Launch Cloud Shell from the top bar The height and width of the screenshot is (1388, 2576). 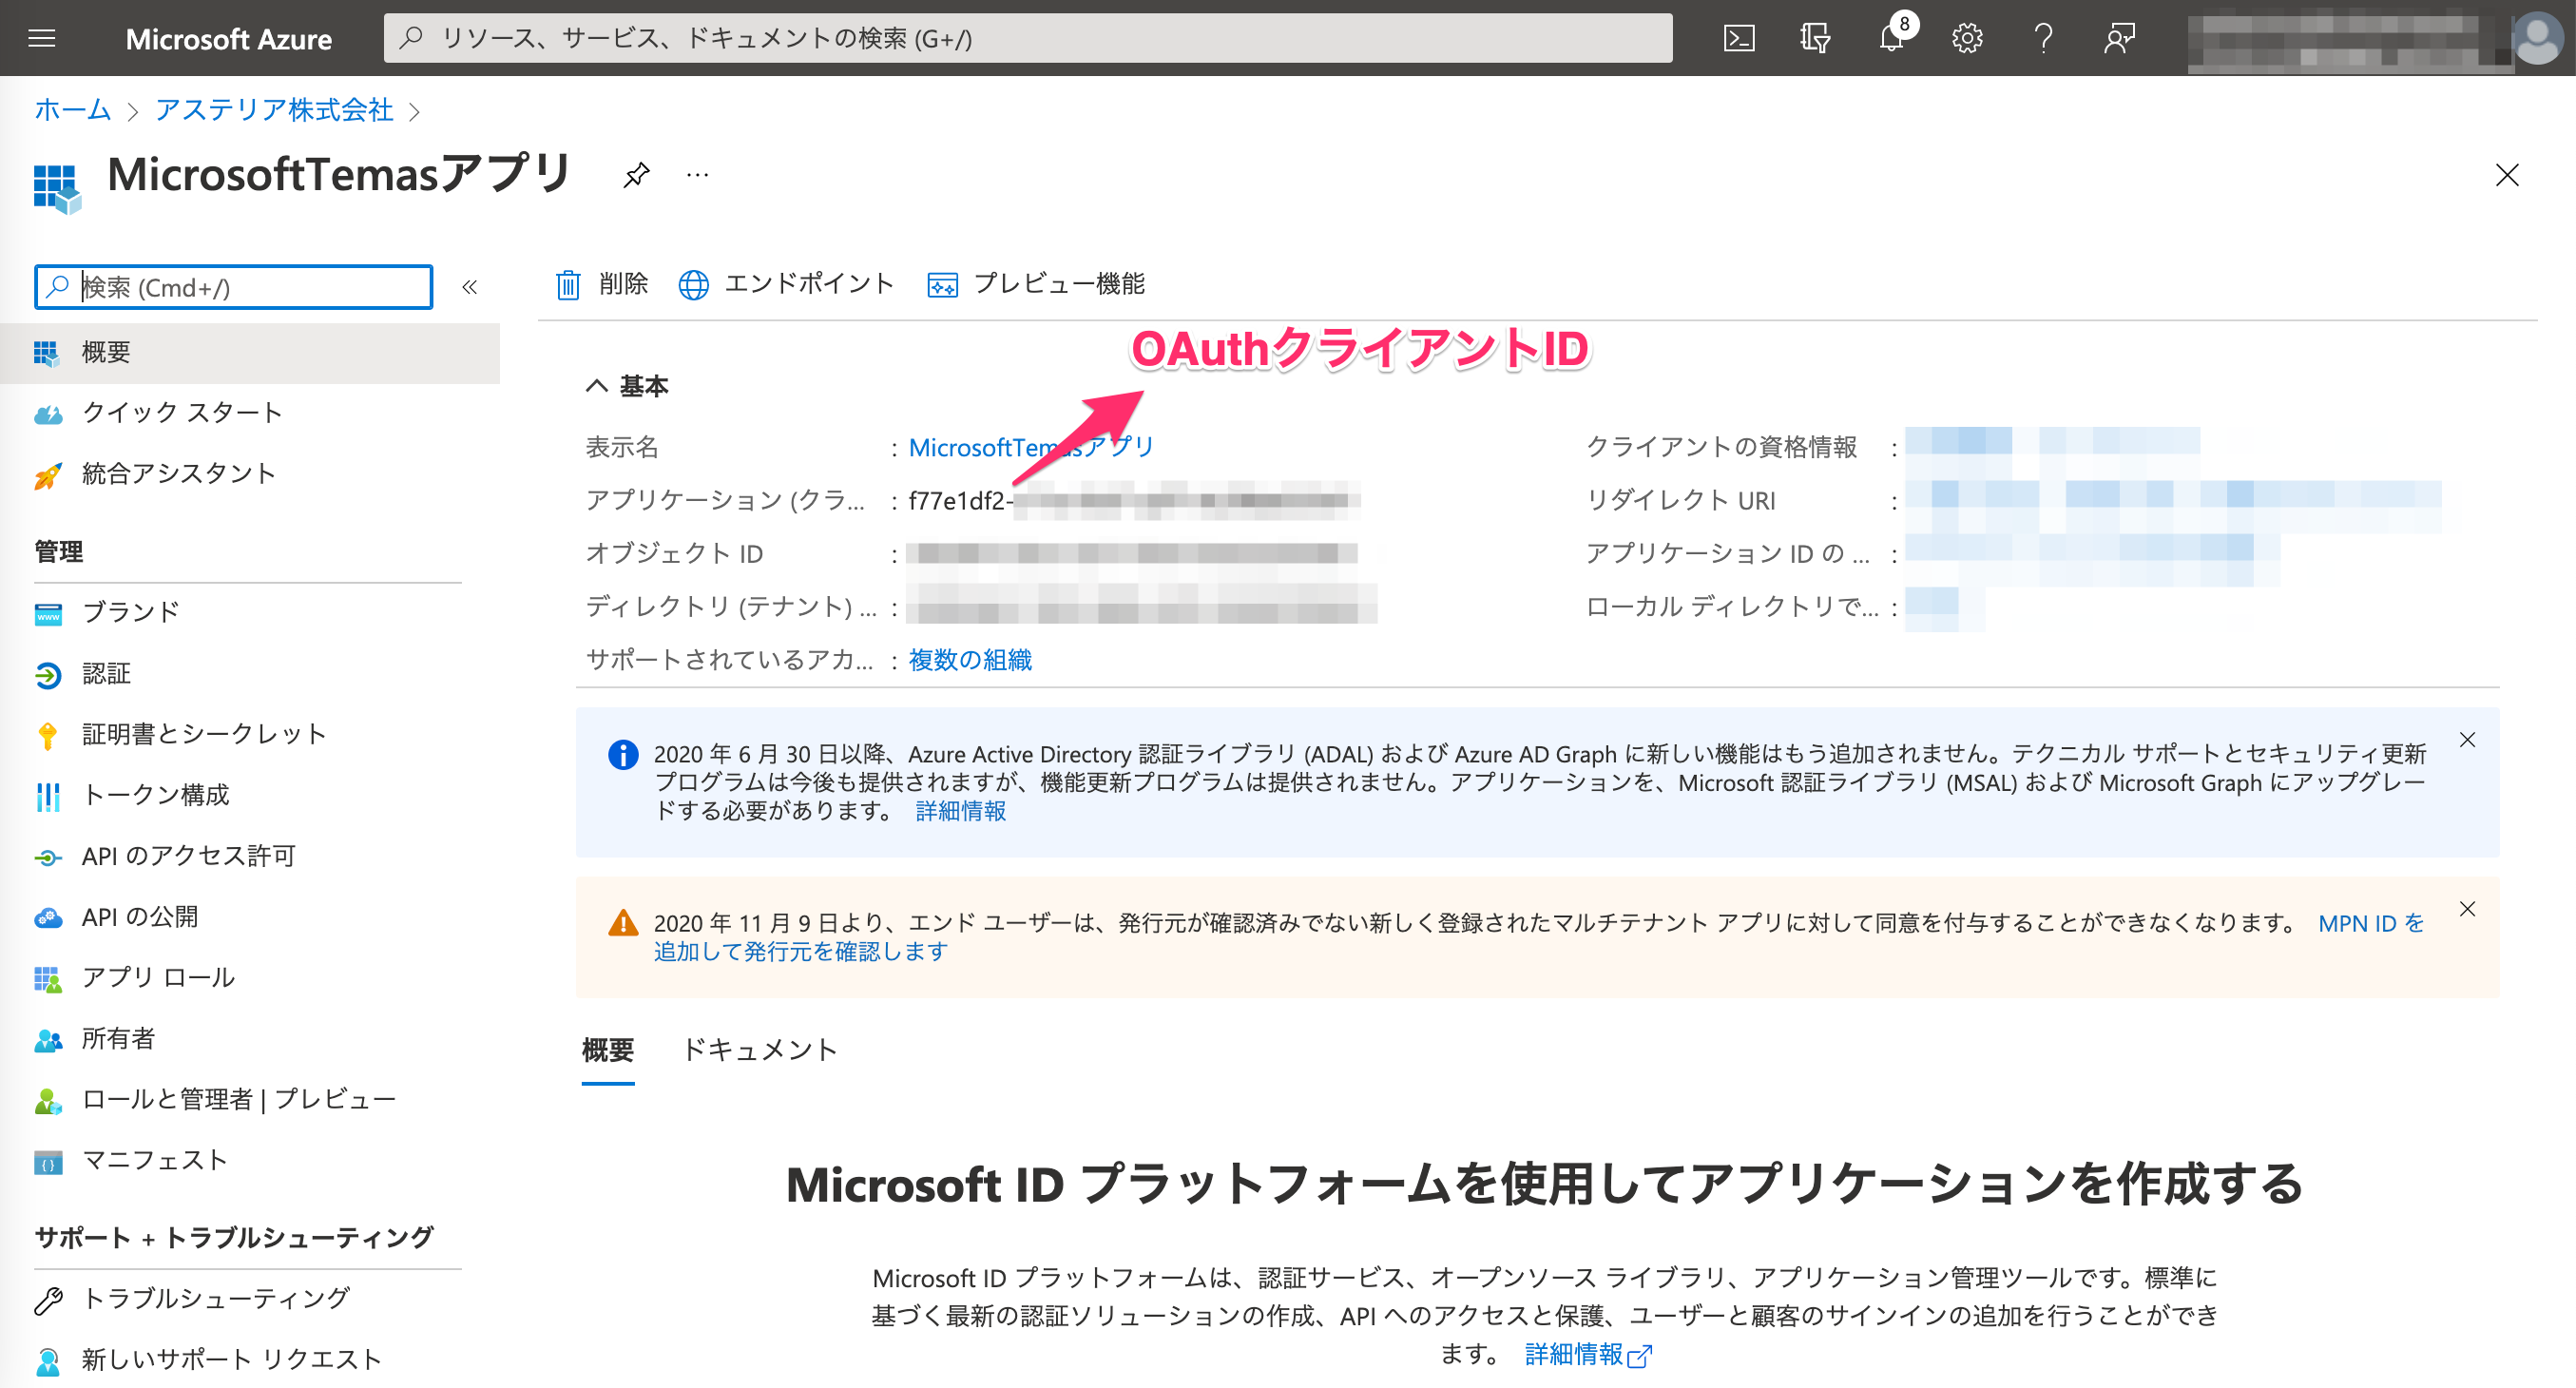click(x=1739, y=38)
